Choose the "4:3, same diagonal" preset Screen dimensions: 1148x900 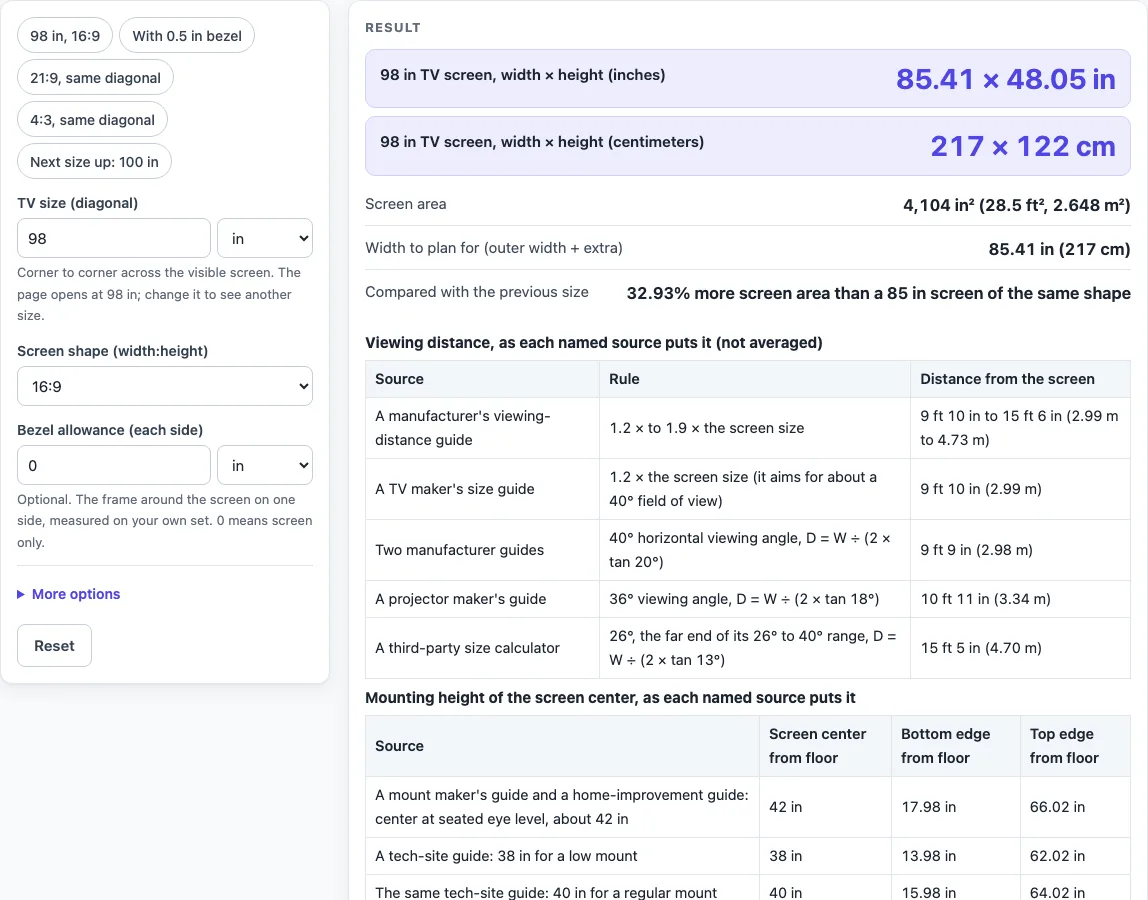pyautogui.click(x=92, y=119)
